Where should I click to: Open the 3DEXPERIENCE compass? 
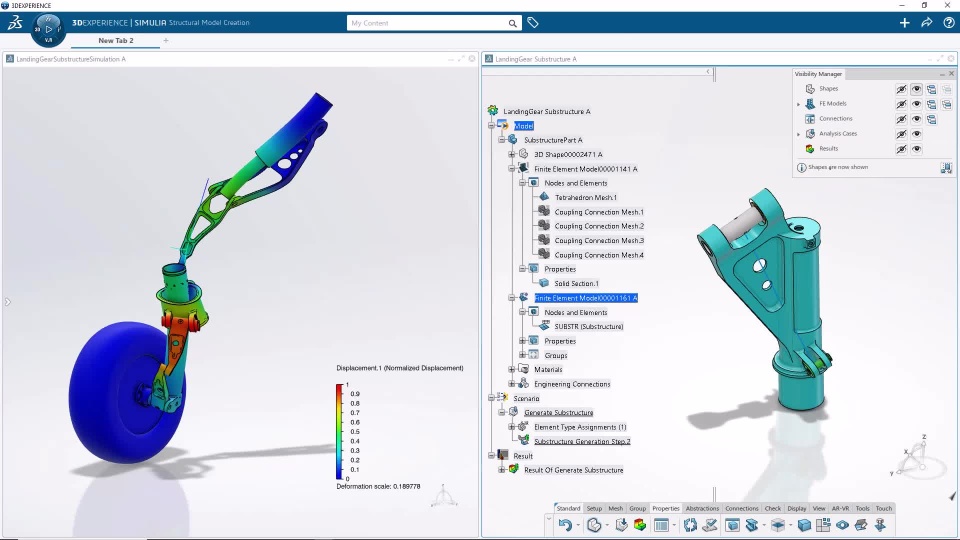click(48, 29)
